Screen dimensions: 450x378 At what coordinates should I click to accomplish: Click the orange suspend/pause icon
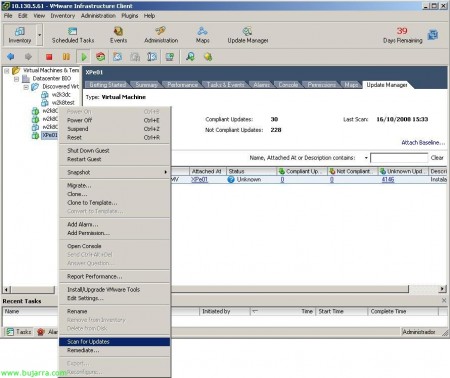[x=66, y=57]
